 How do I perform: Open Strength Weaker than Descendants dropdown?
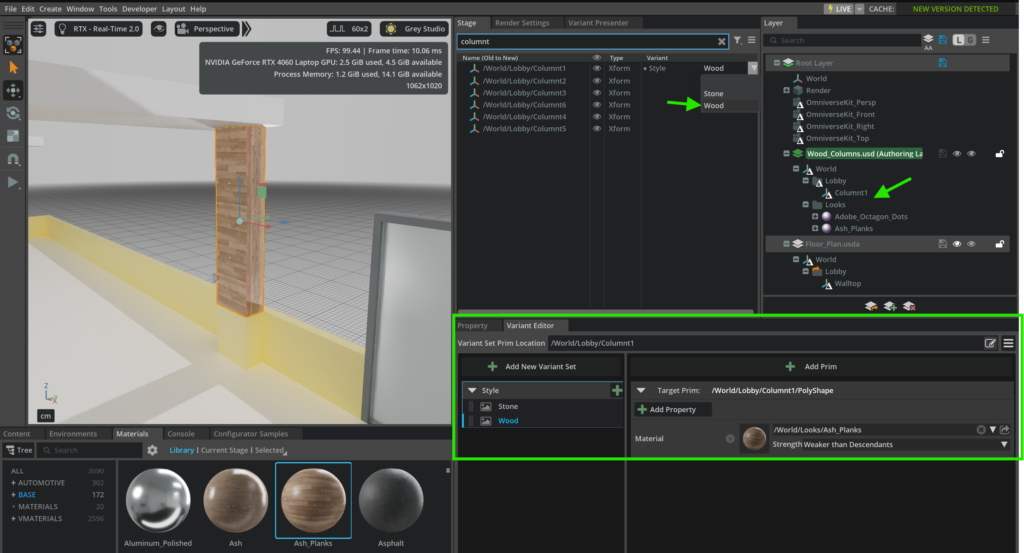(1004, 444)
